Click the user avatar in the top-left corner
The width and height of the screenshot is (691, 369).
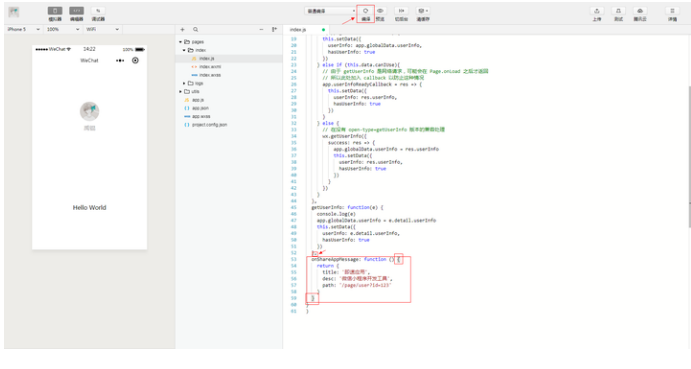14,12
